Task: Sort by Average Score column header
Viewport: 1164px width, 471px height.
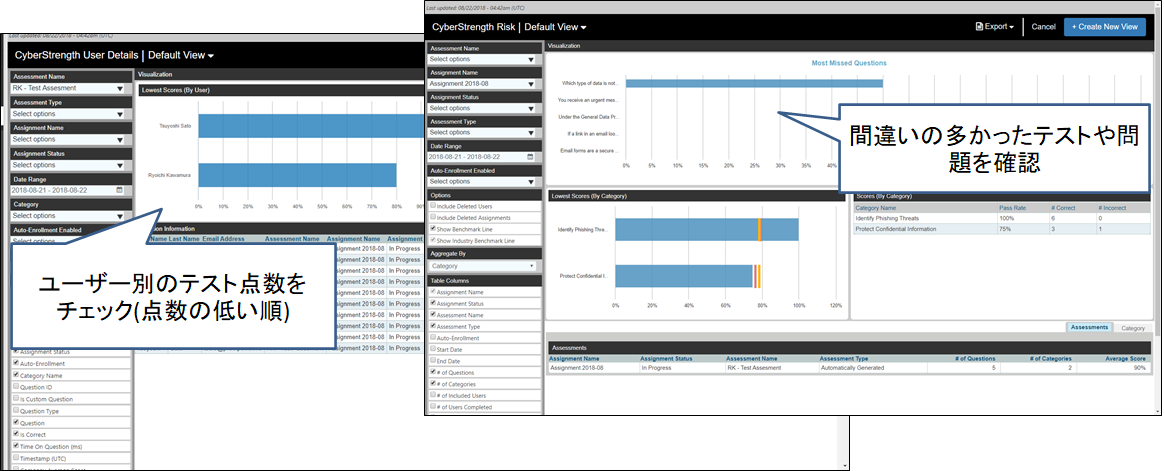Action: coord(1127,358)
